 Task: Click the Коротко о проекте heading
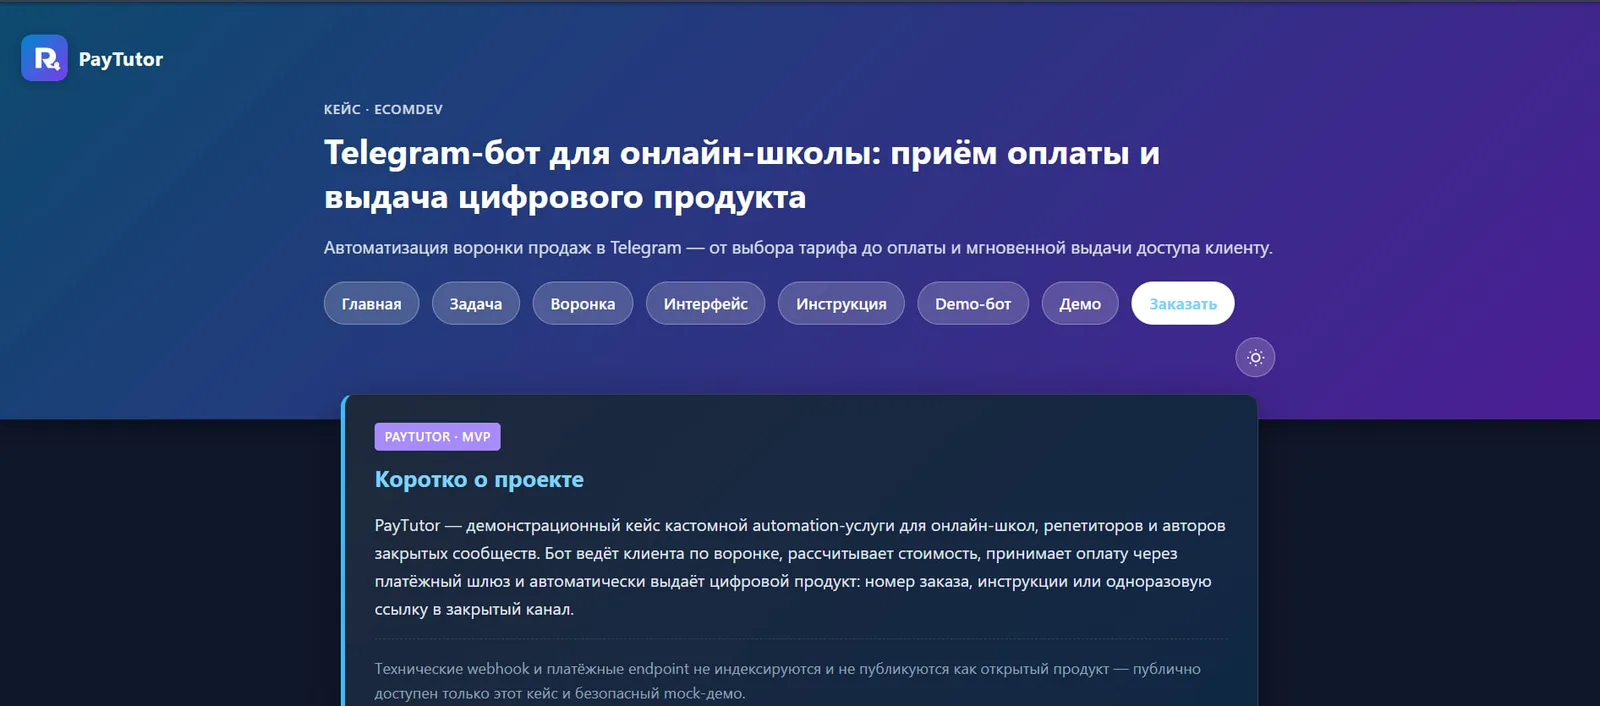479,480
